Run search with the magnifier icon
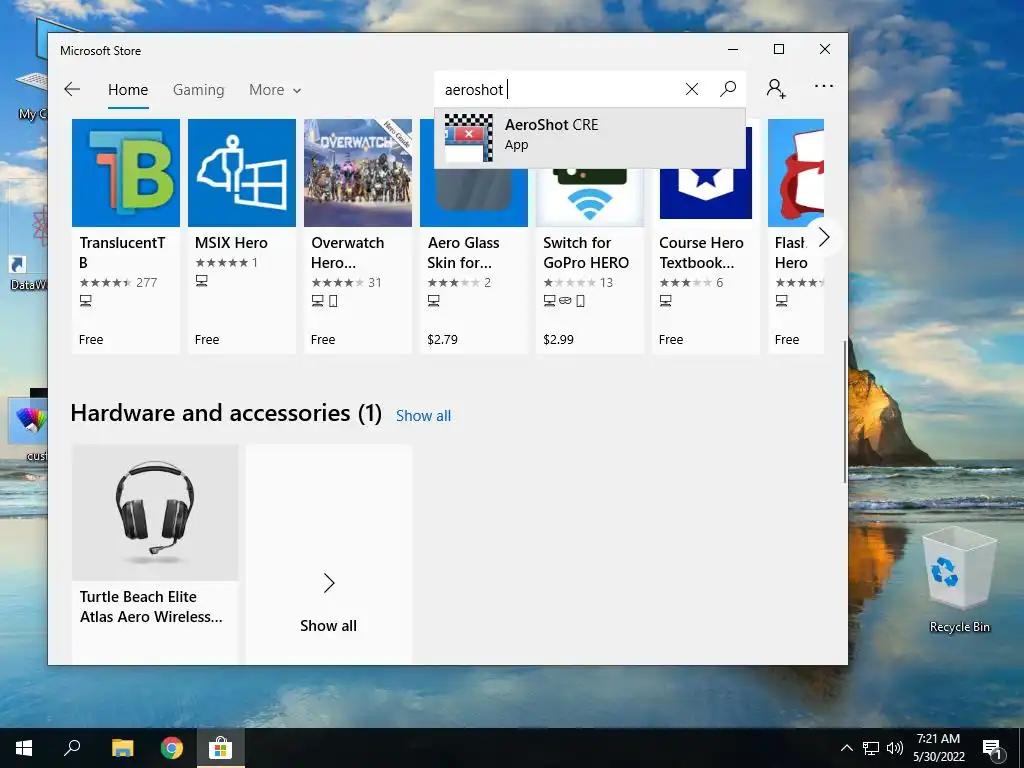Screen dimensions: 1024x768 (728, 89)
